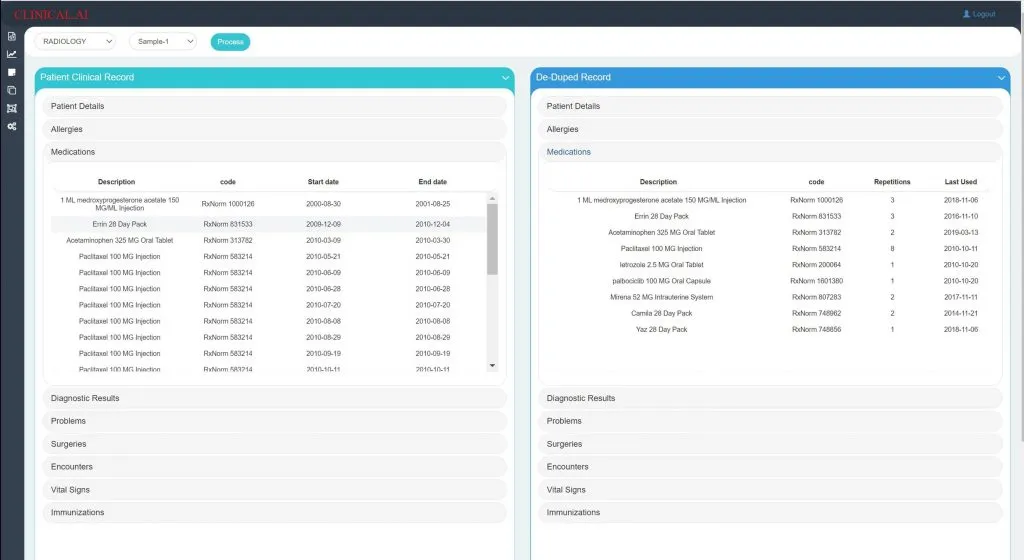This screenshot has height=560, width=1024.
Task: Expand Problems in Patient Clinical Record
Action: [x=274, y=421]
